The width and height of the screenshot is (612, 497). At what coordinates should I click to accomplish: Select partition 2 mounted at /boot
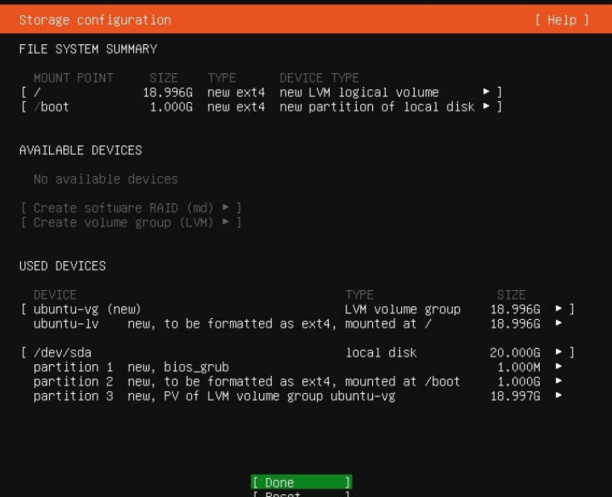(x=297, y=381)
